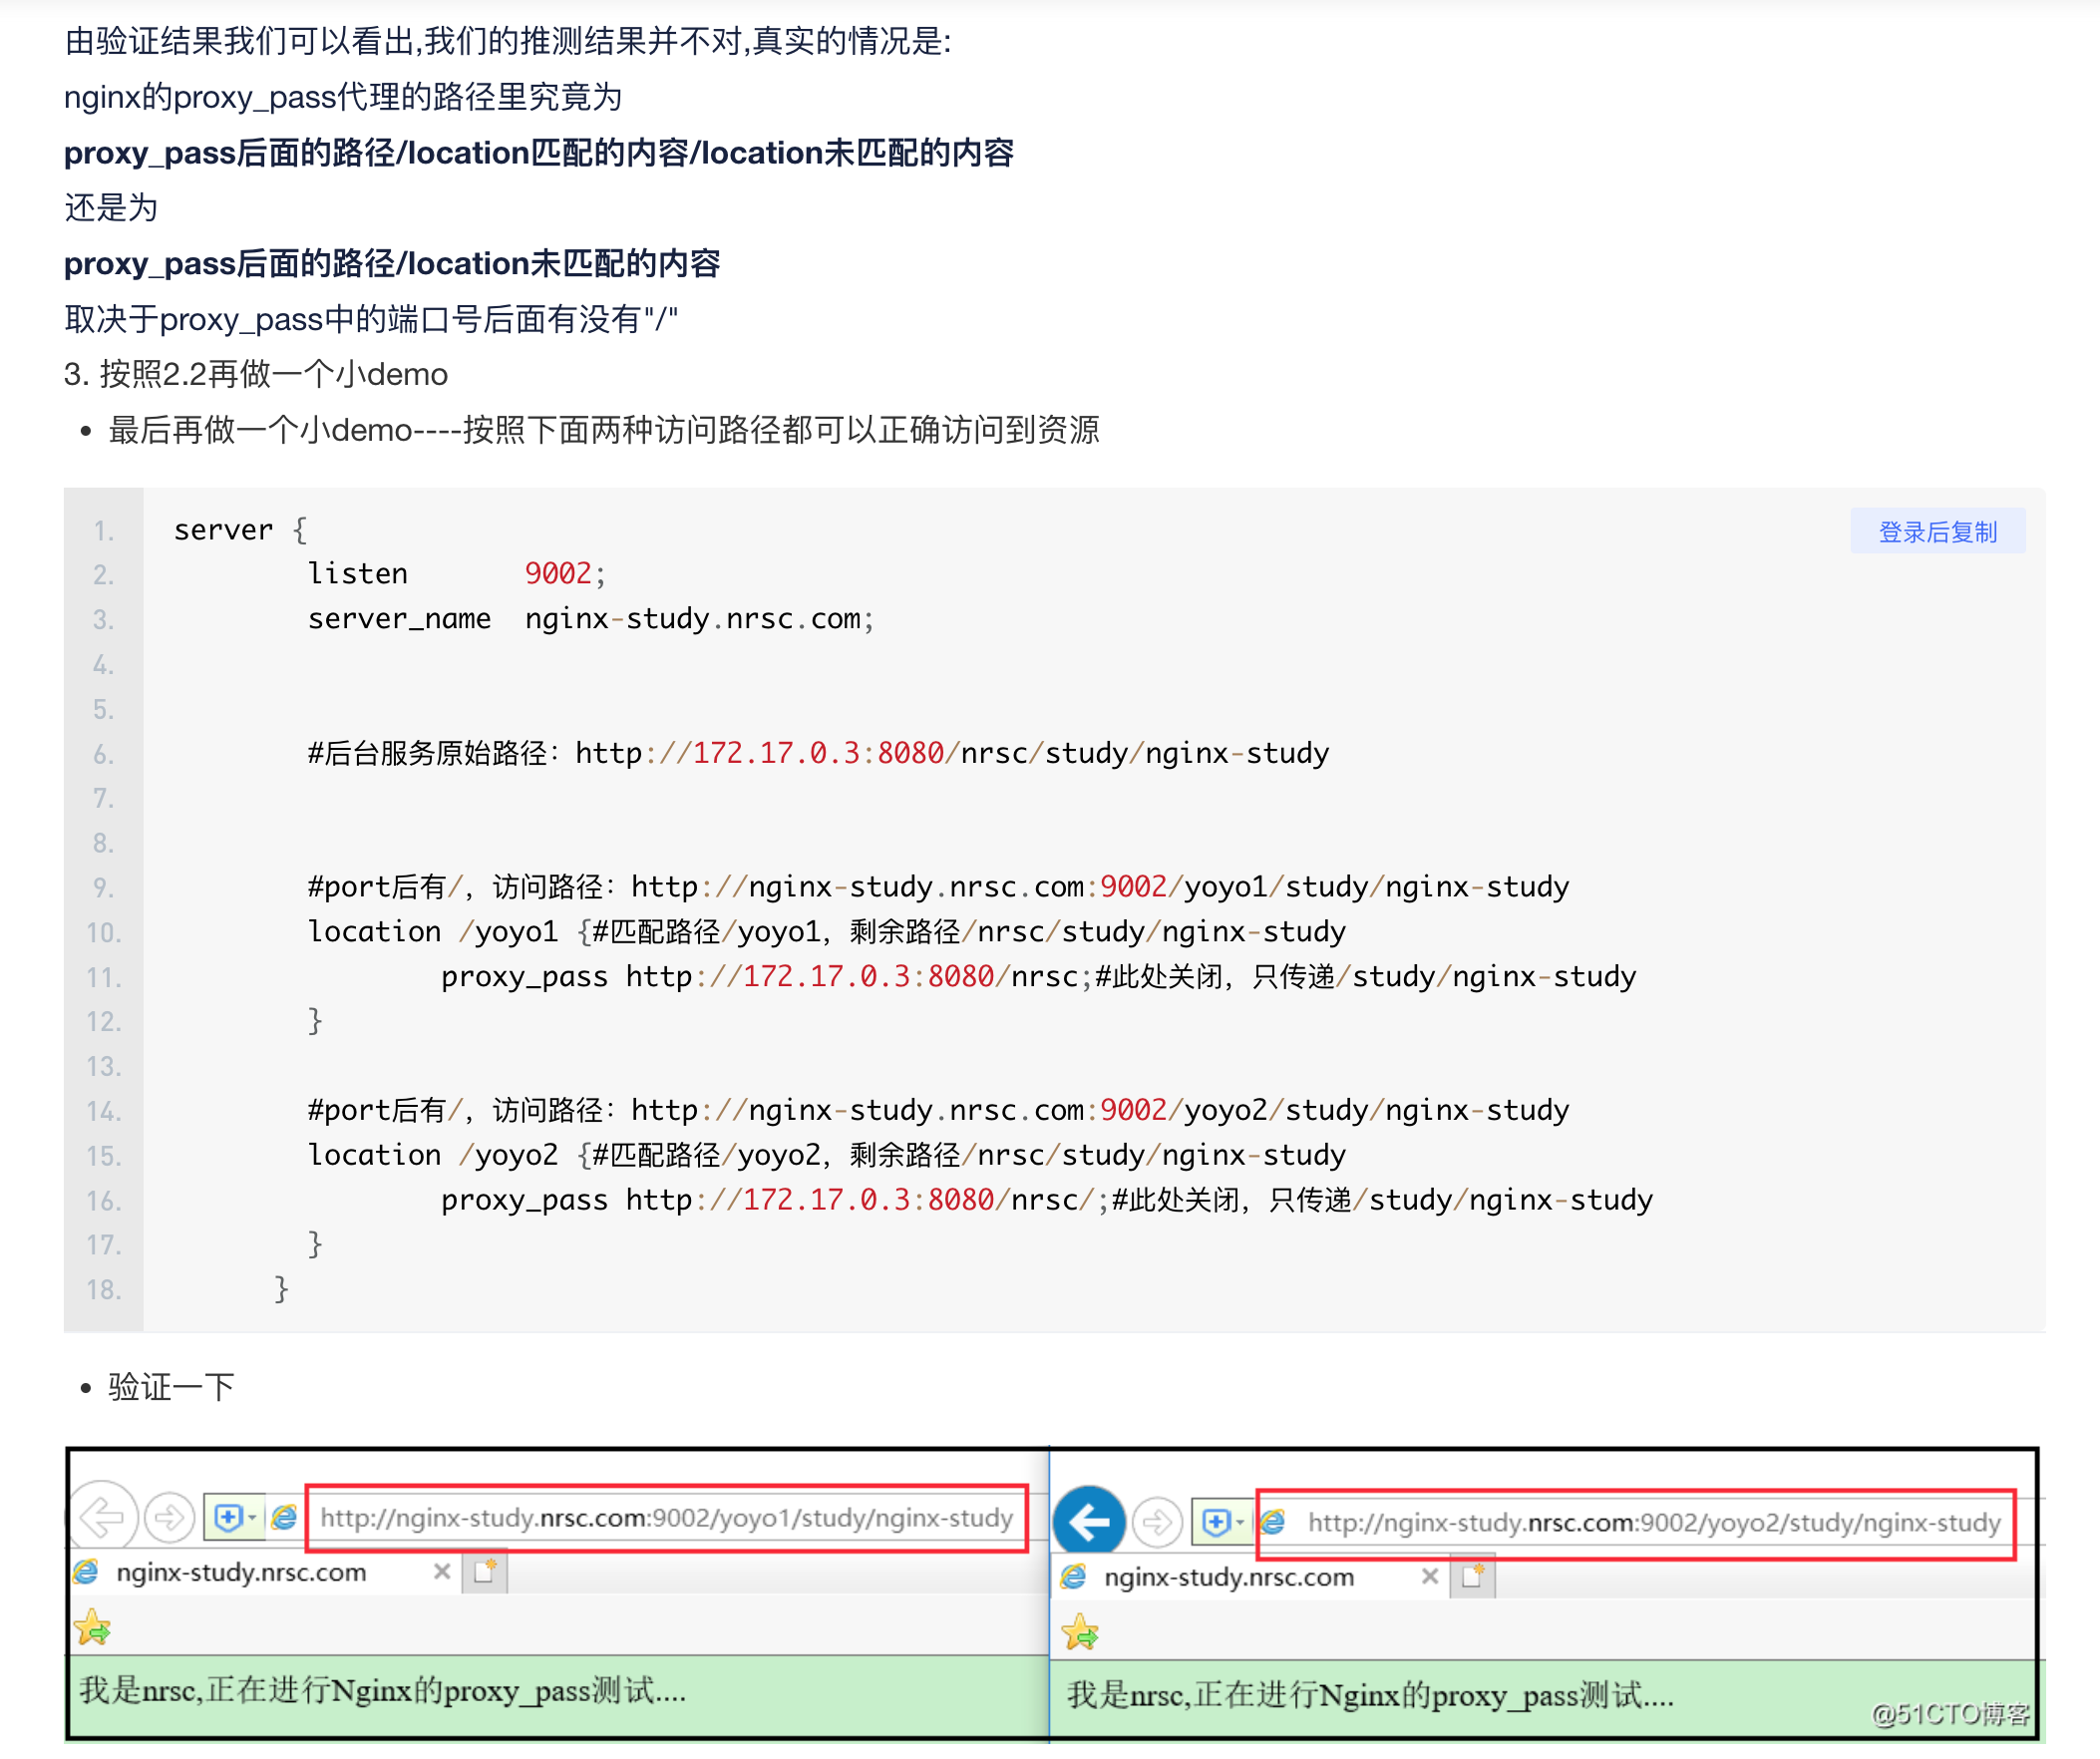
Task: Open new tab in right browser
Action: (1472, 1577)
